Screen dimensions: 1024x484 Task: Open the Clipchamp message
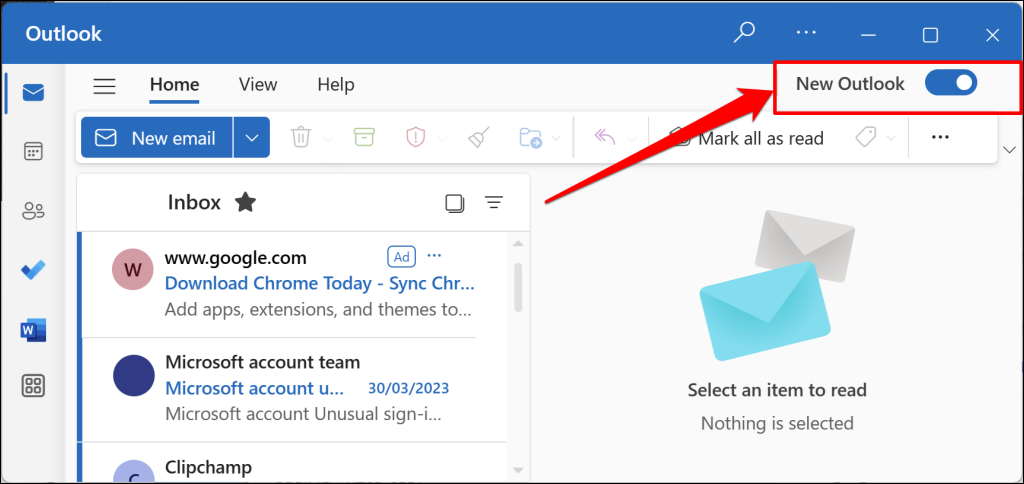293,462
